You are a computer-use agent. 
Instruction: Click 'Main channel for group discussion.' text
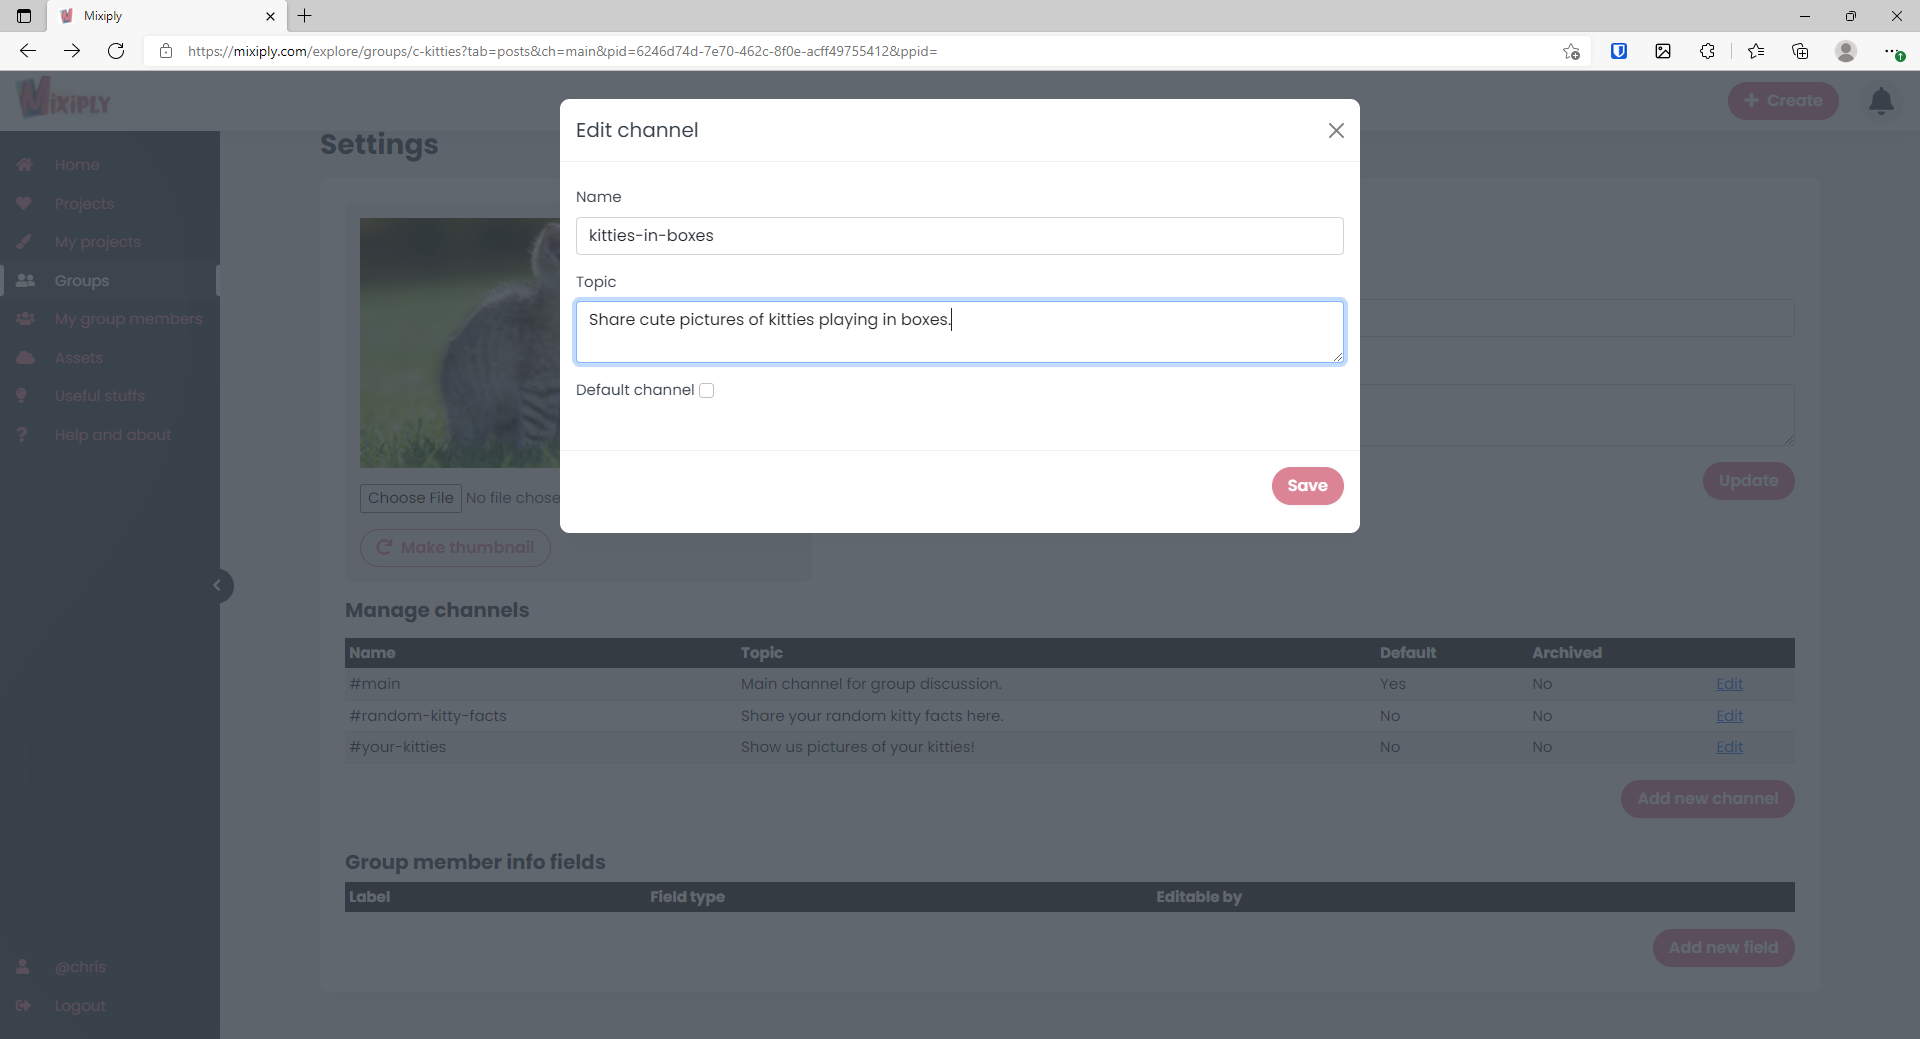[x=871, y=684]
